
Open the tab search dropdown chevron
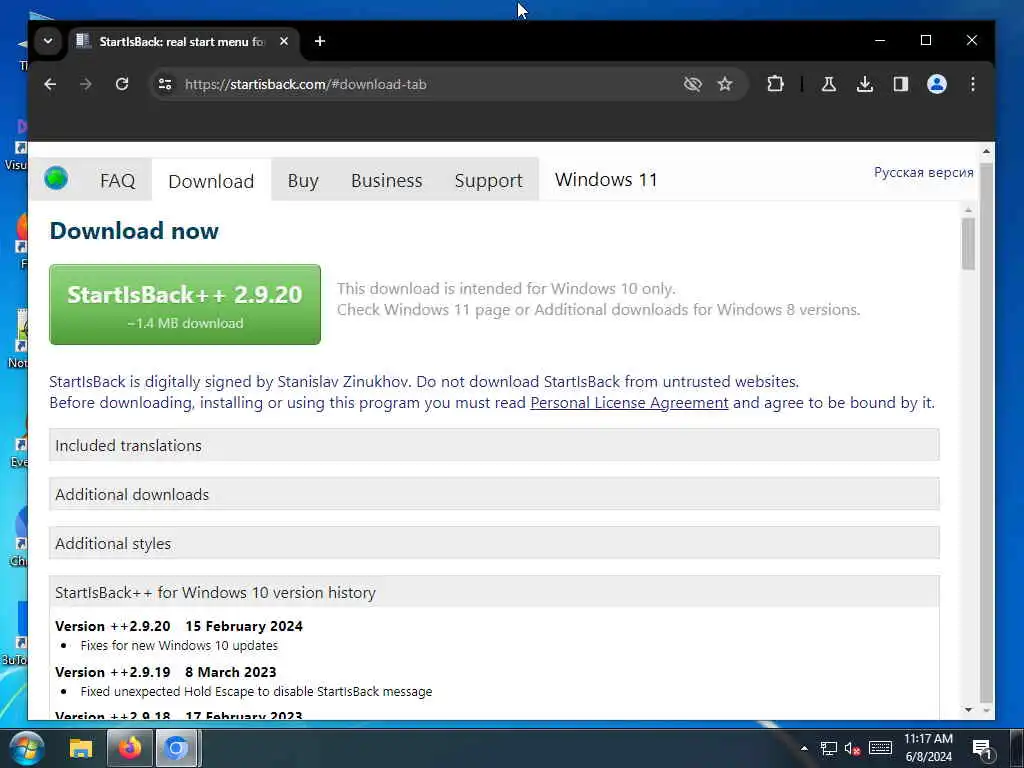48,41
